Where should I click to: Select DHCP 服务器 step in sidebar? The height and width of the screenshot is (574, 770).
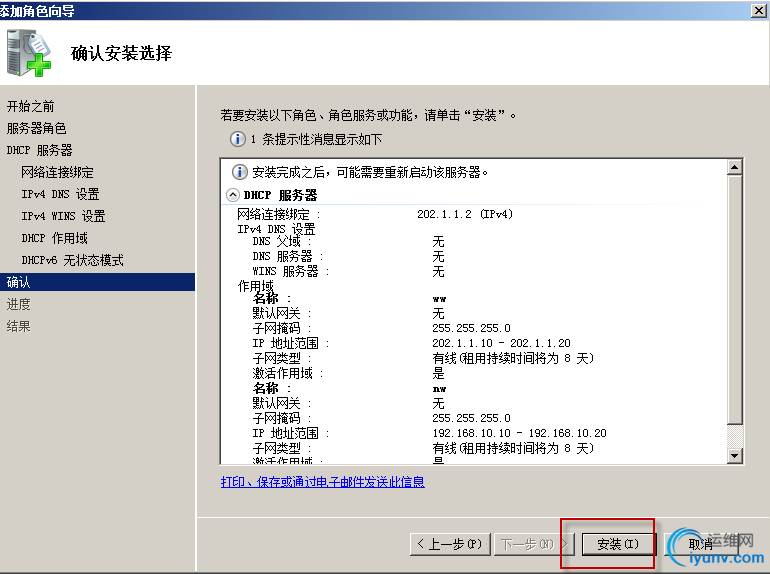click(x=39, y=150)
